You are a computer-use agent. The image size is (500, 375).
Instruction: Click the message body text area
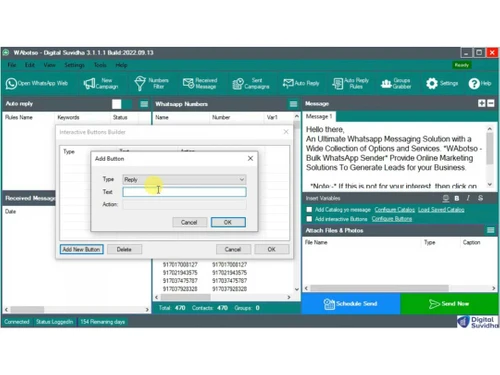pos(394,157)
